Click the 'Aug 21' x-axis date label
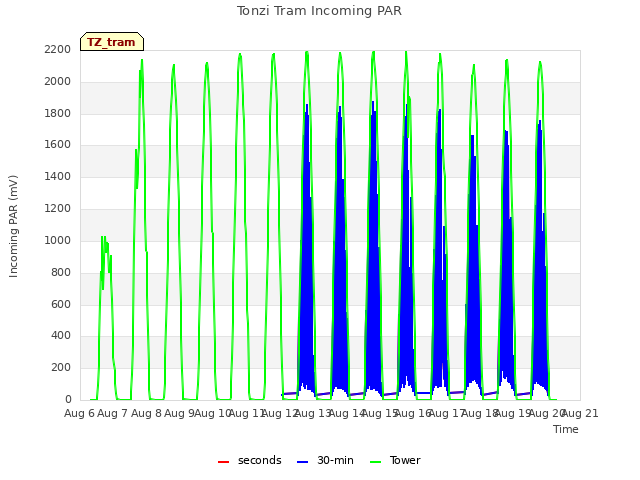The height and width of the screenshot is (480, 640). coord(580,413)
